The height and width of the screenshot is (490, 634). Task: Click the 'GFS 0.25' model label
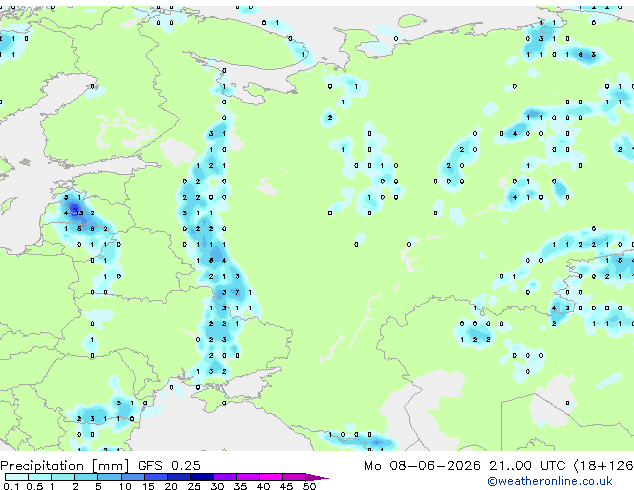point(169,465)
